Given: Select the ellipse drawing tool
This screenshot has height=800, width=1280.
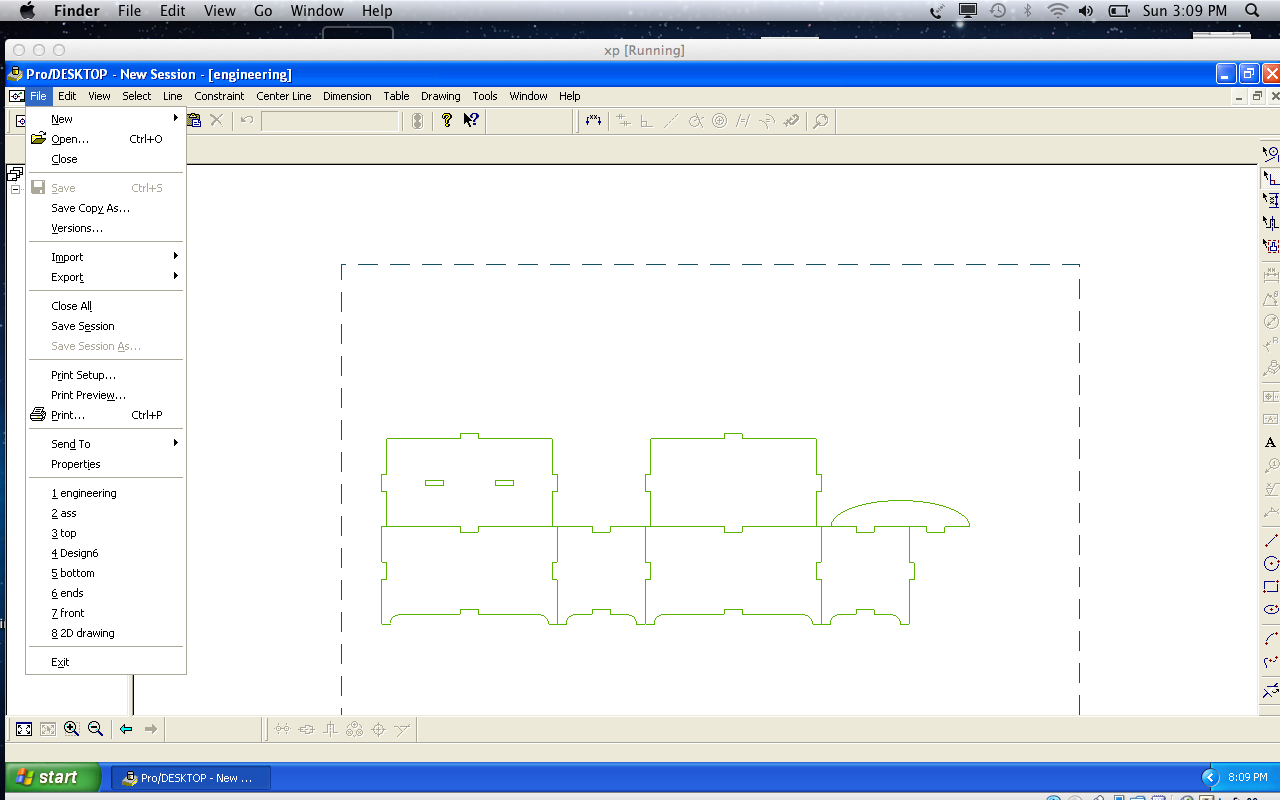Looking at the screenshot, I should tap(1270, 610).
